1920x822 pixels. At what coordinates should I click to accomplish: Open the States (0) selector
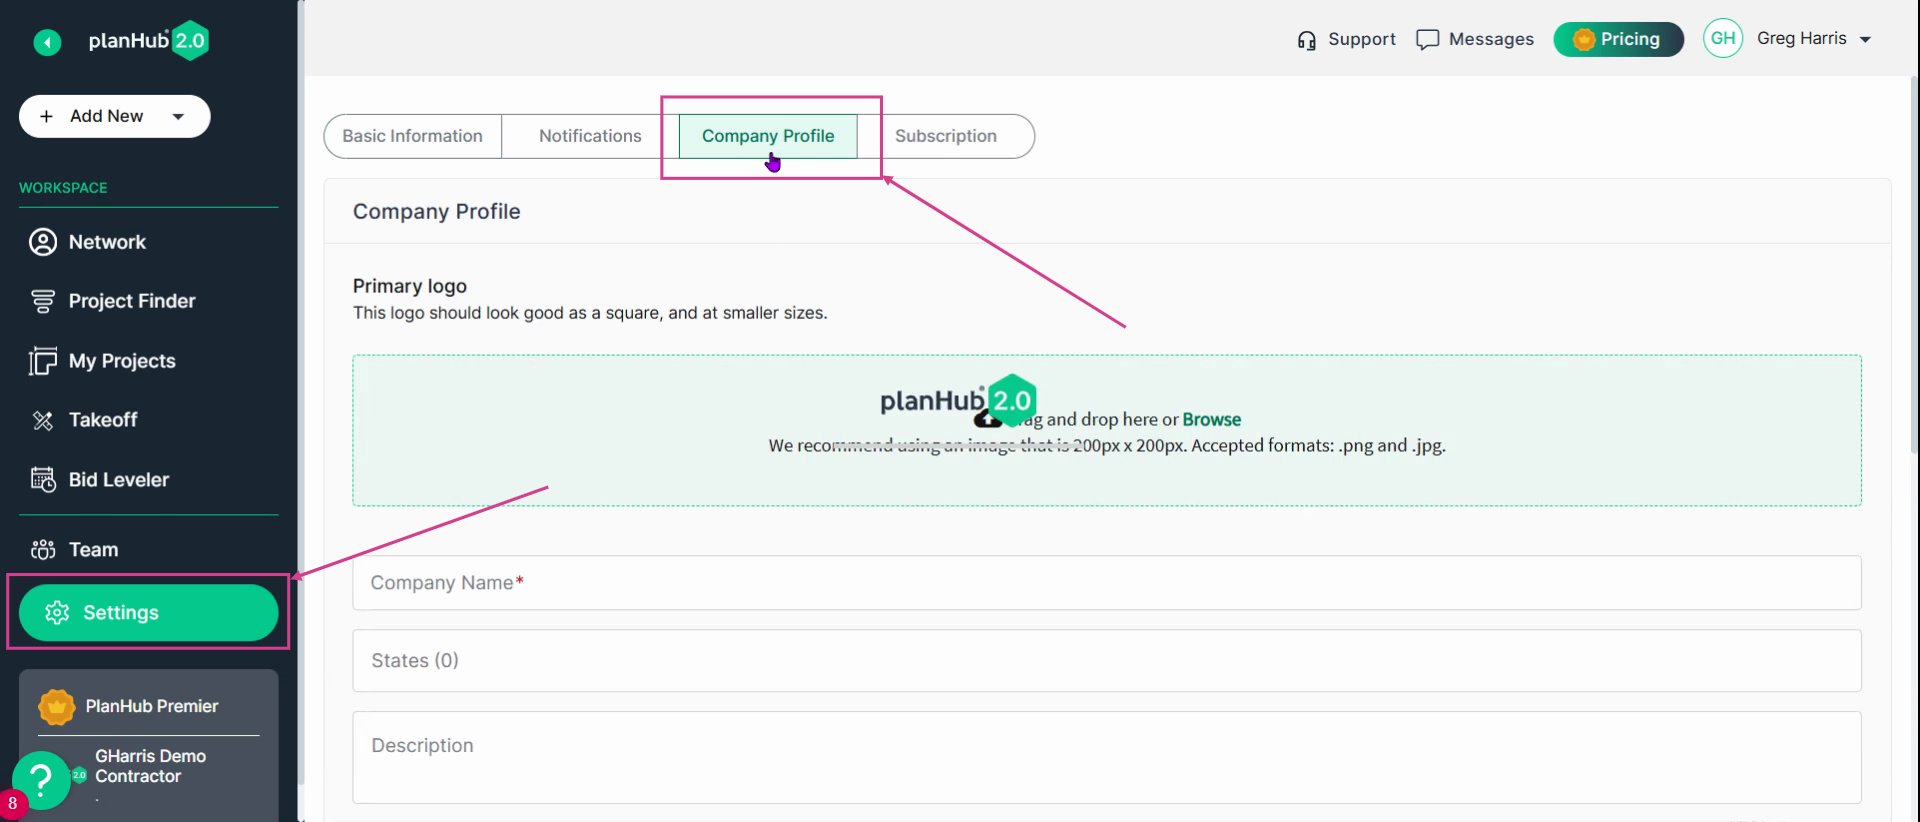click(x=1107, y=661)
